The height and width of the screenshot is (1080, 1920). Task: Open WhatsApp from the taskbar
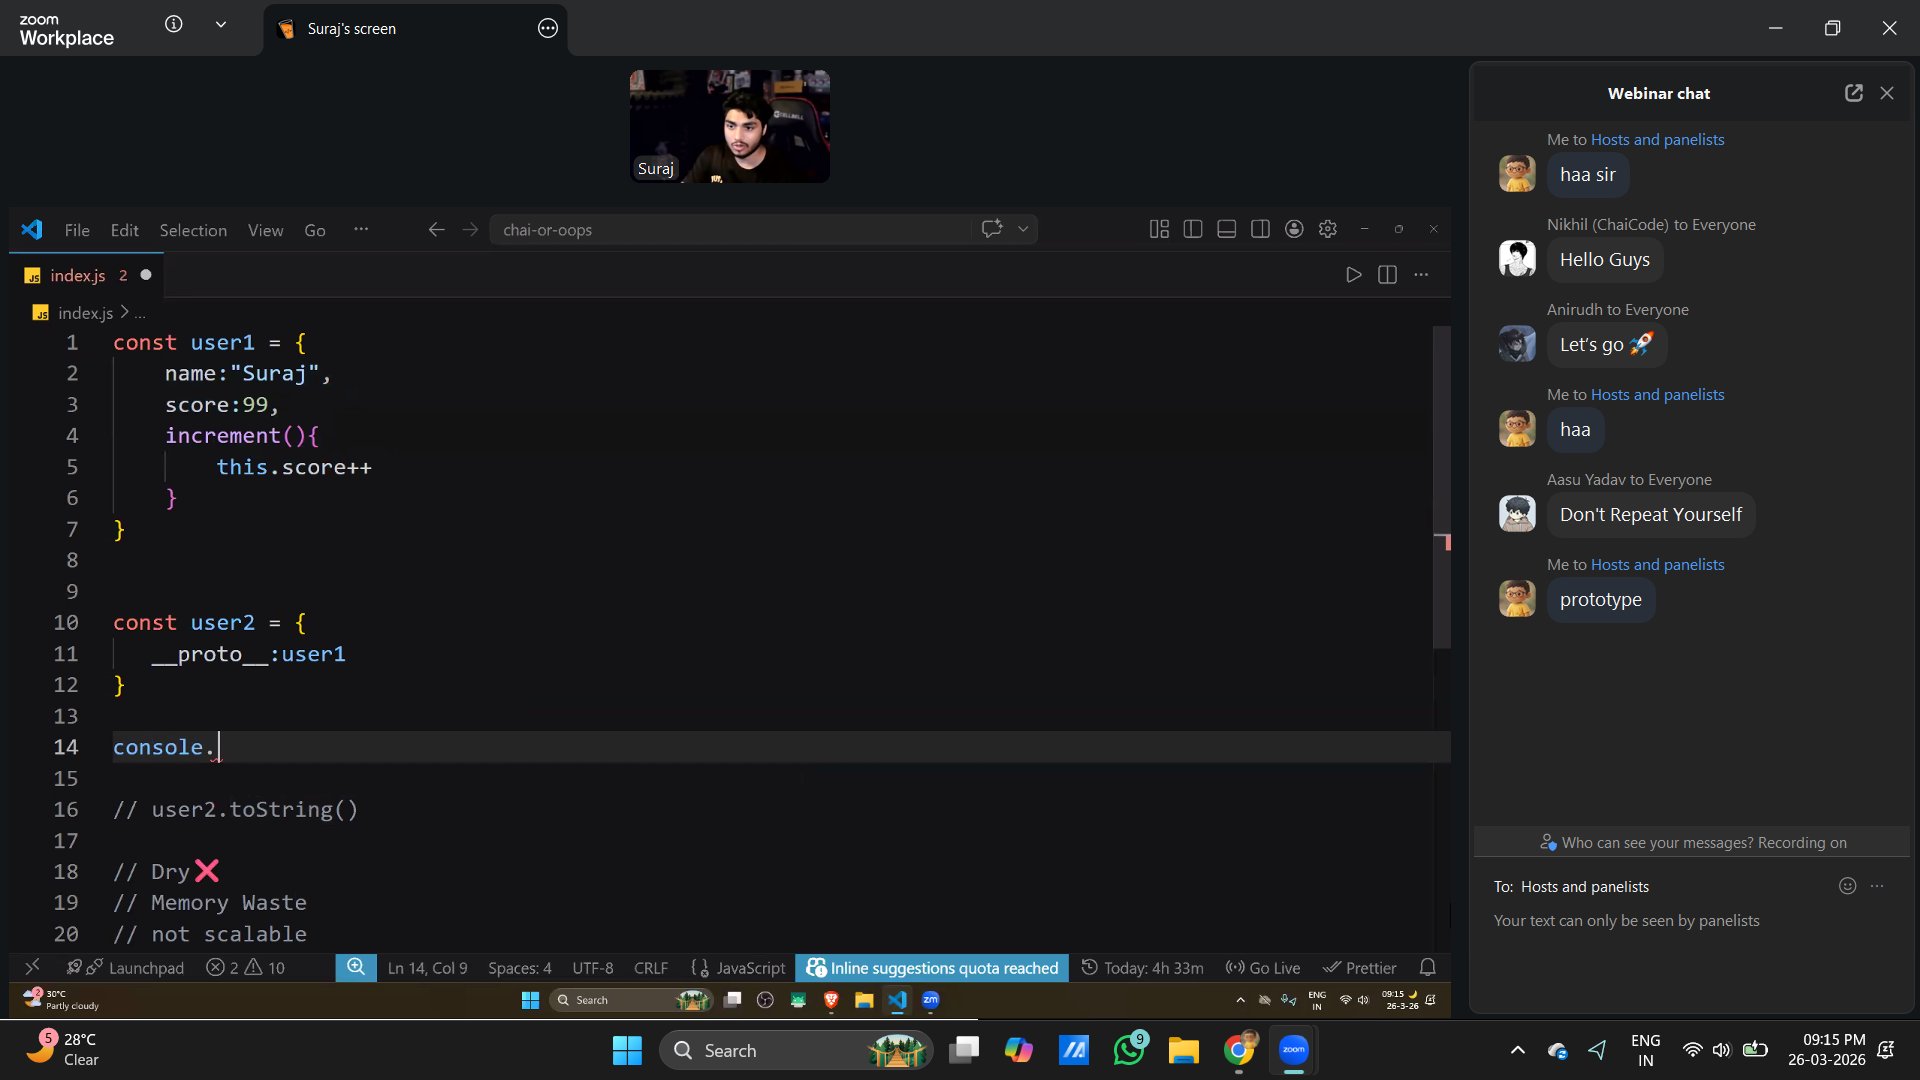coord(1129,1050)
